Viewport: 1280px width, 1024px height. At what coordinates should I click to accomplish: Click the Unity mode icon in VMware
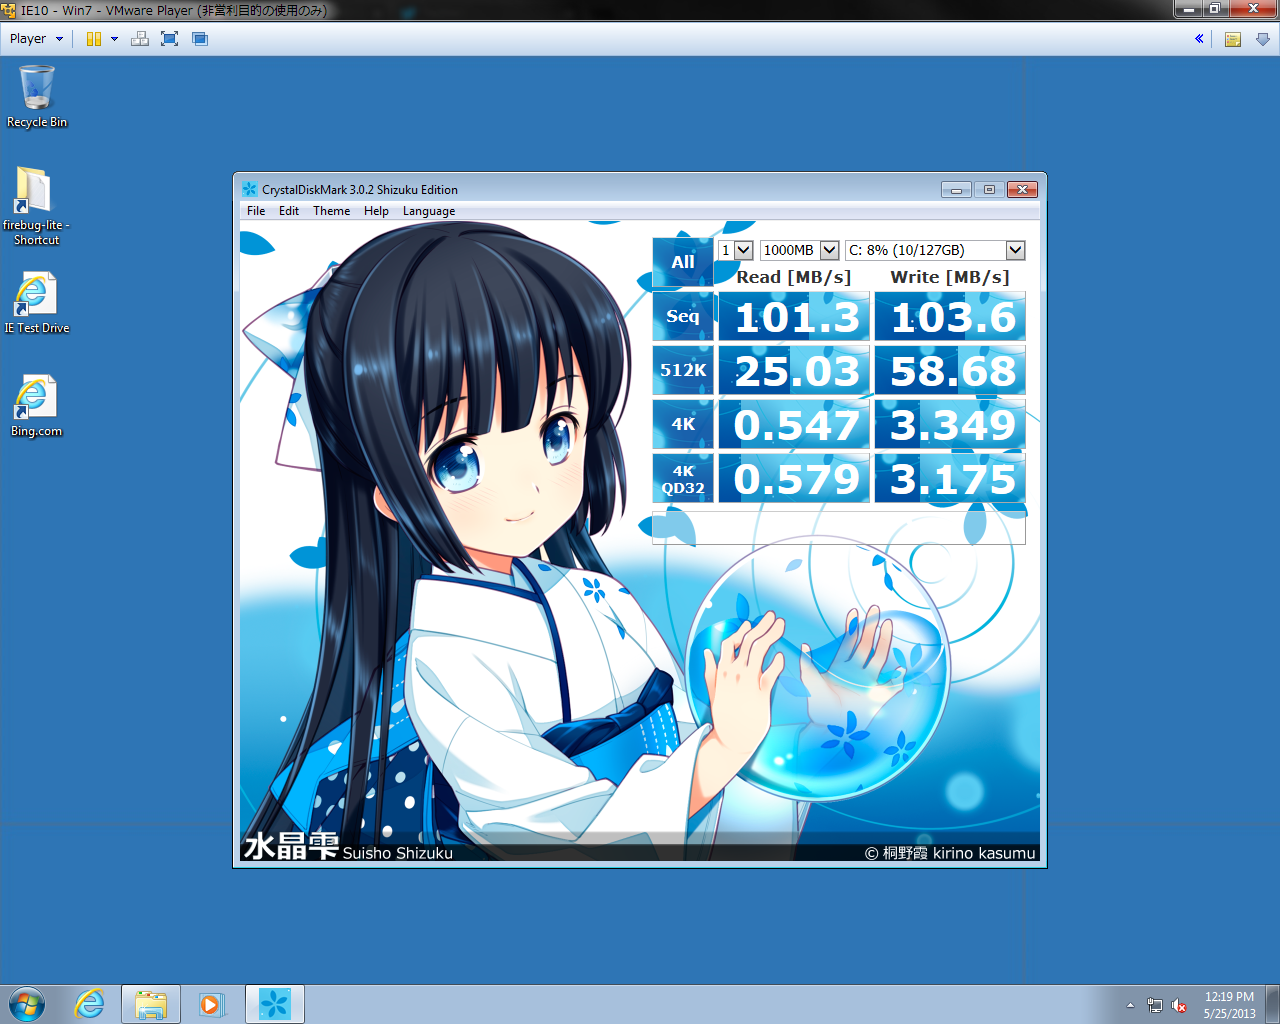tap(200, 39)
